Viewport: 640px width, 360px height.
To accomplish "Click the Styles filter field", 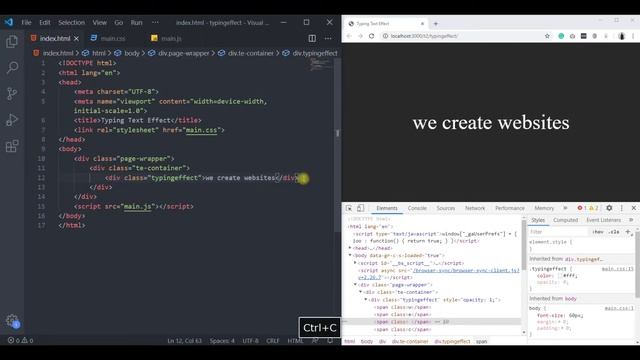I will [558, 232].
